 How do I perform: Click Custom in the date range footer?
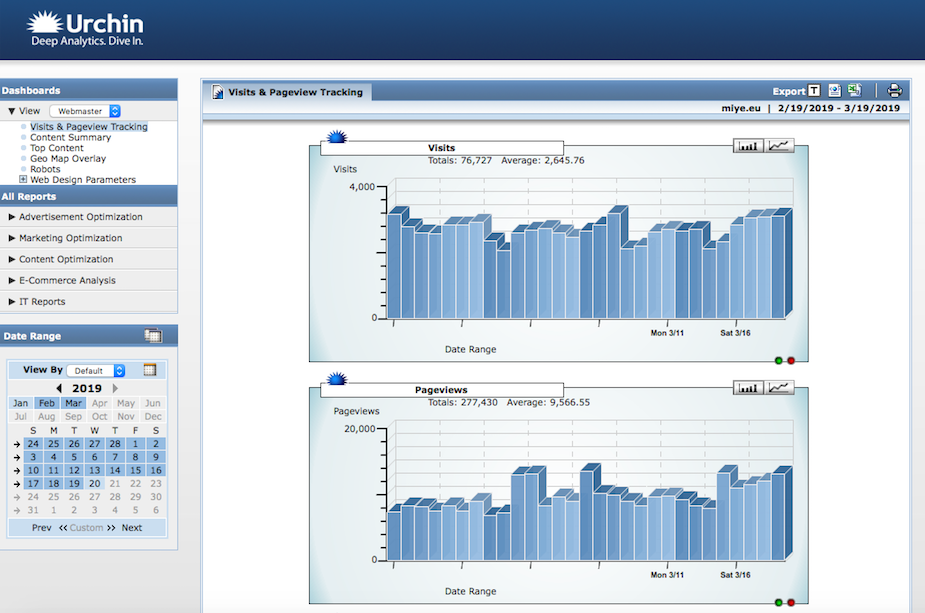click(86, 528)
